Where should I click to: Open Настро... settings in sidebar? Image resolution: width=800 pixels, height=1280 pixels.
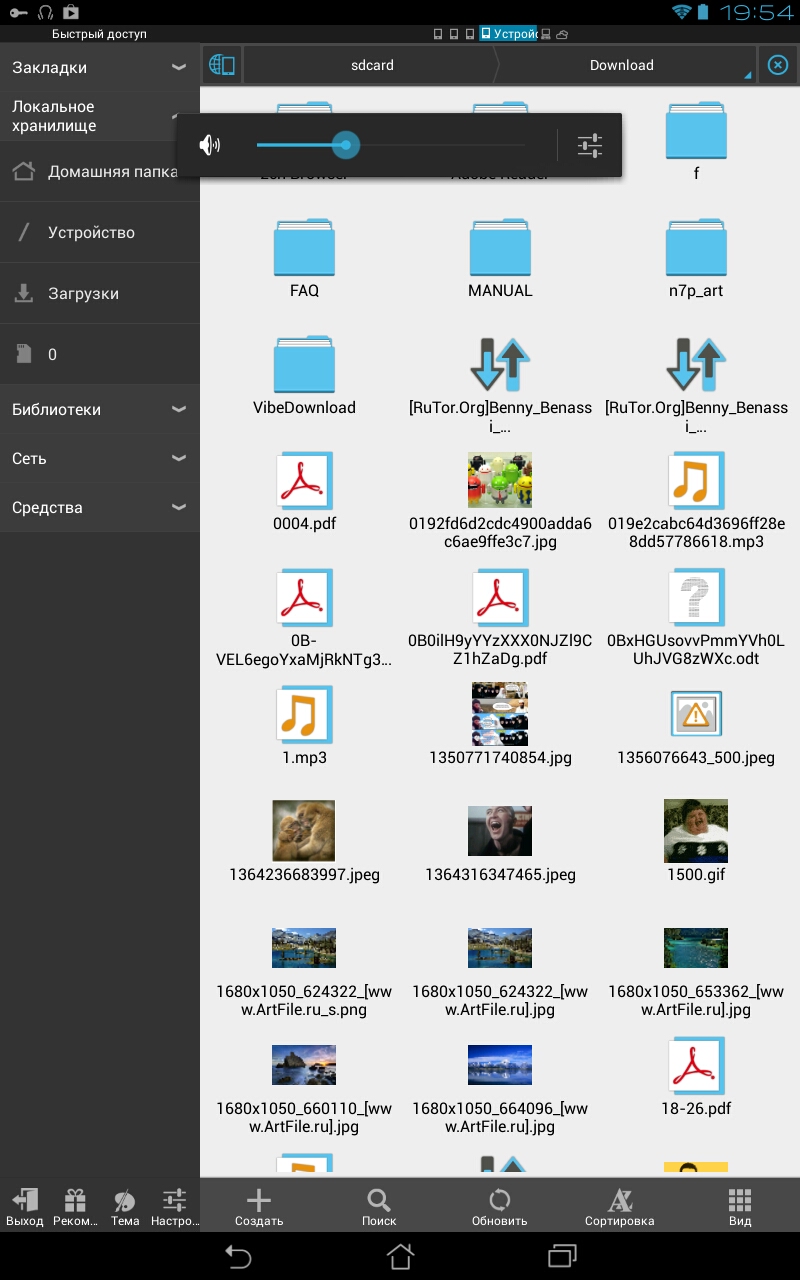(174, 1206)
